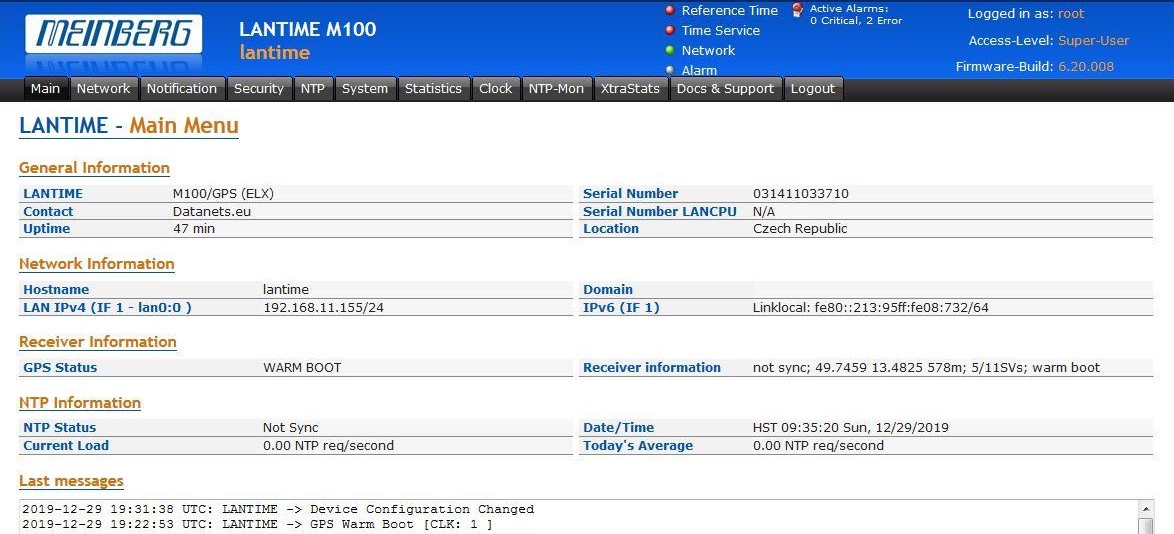Click the firmware build 6.20.008

[1086, 67]
